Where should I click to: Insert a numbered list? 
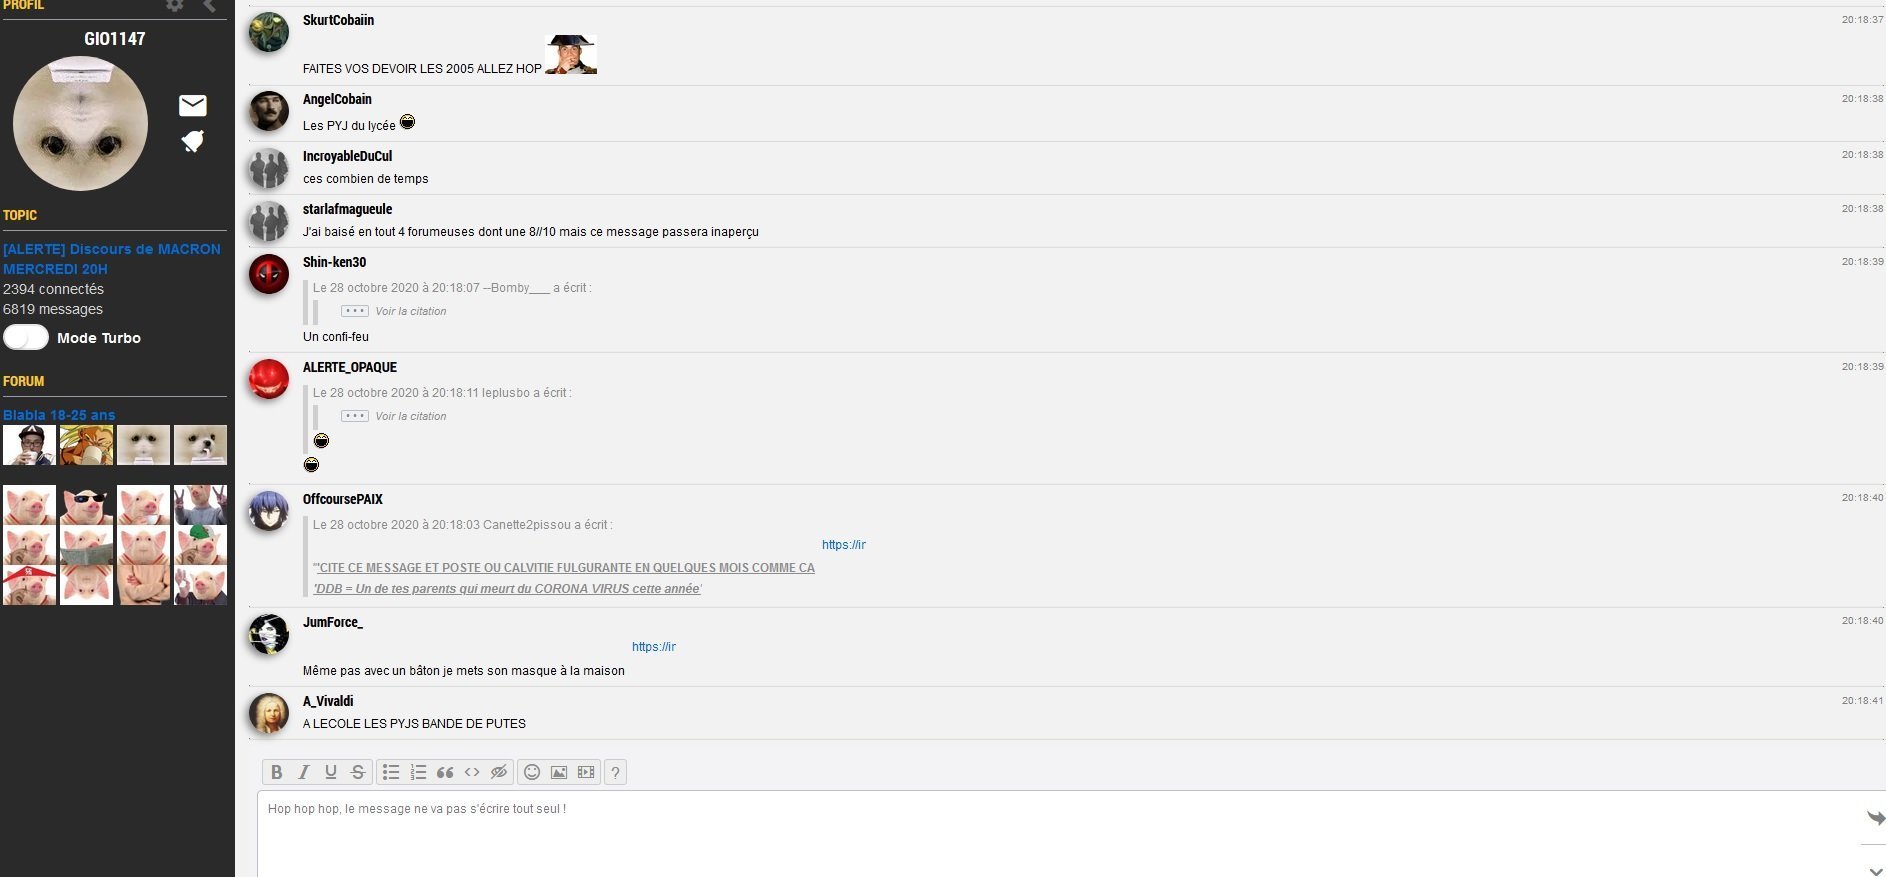tap(418, 772)
